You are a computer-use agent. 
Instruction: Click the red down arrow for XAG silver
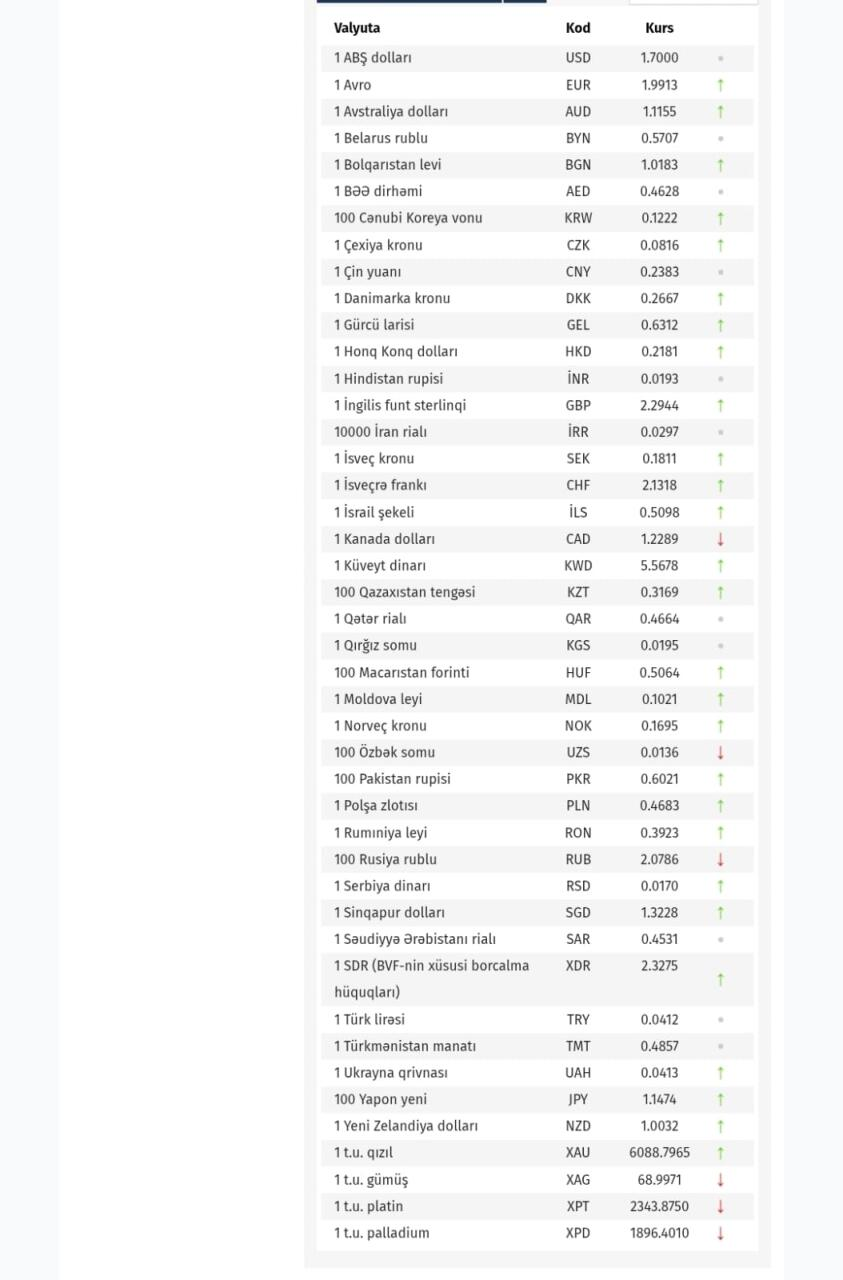tap(720, 1180)
